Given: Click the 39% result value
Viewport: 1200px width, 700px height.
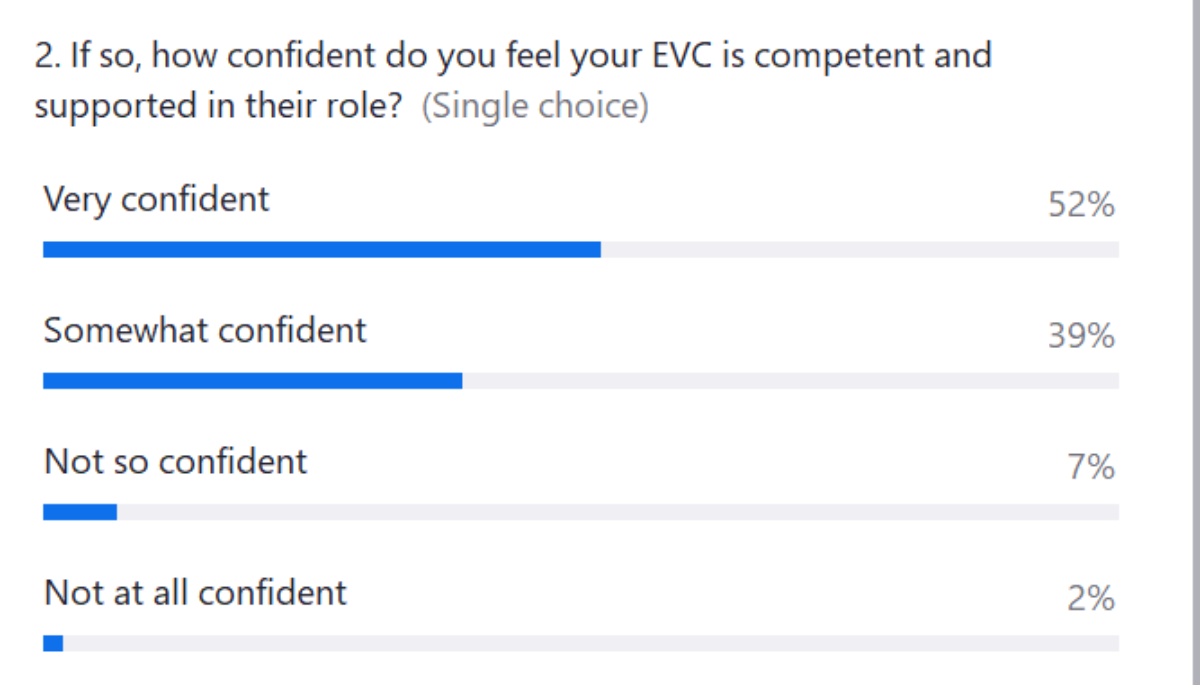Looking at the screenshot, I should click(x=1081, y=336).
